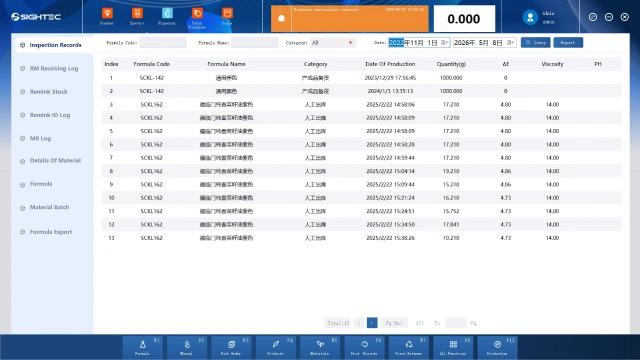The width and height of the screenshot is (640, 360).
Task: Click quantity cell 17.841
Action: [x=451, y=224]
